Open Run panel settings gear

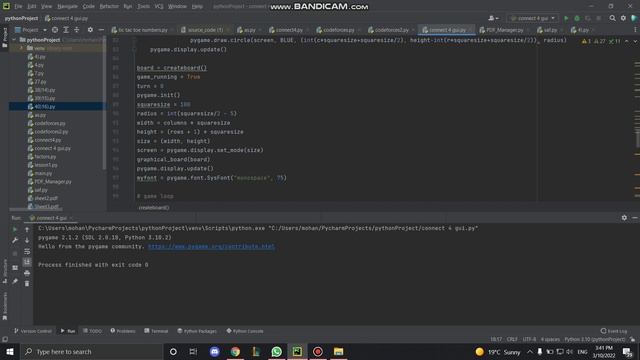click(x=624, y=218)
